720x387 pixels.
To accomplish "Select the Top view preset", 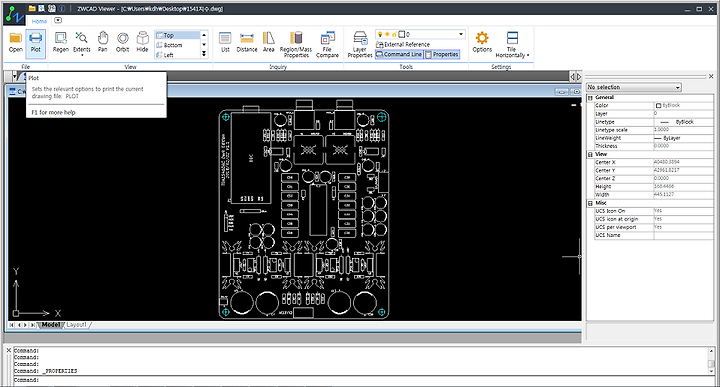I will 177,35.
